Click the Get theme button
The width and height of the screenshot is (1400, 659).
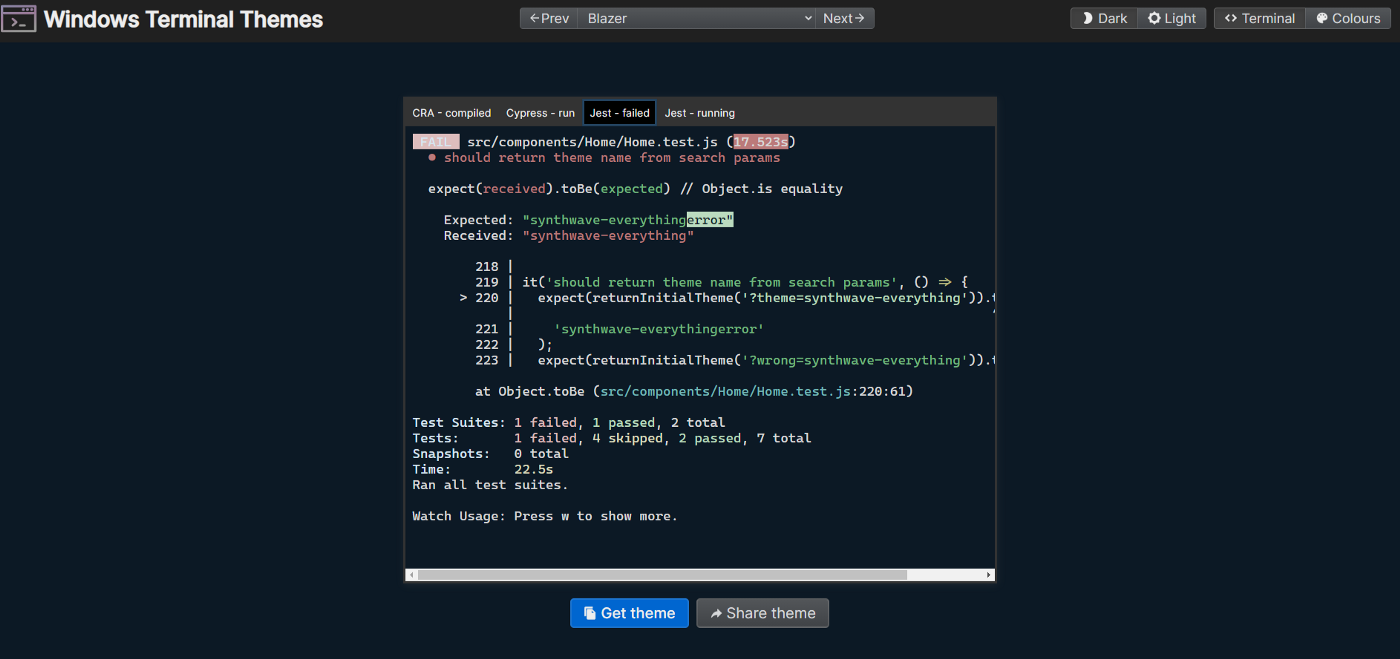(x=629, y=613)
